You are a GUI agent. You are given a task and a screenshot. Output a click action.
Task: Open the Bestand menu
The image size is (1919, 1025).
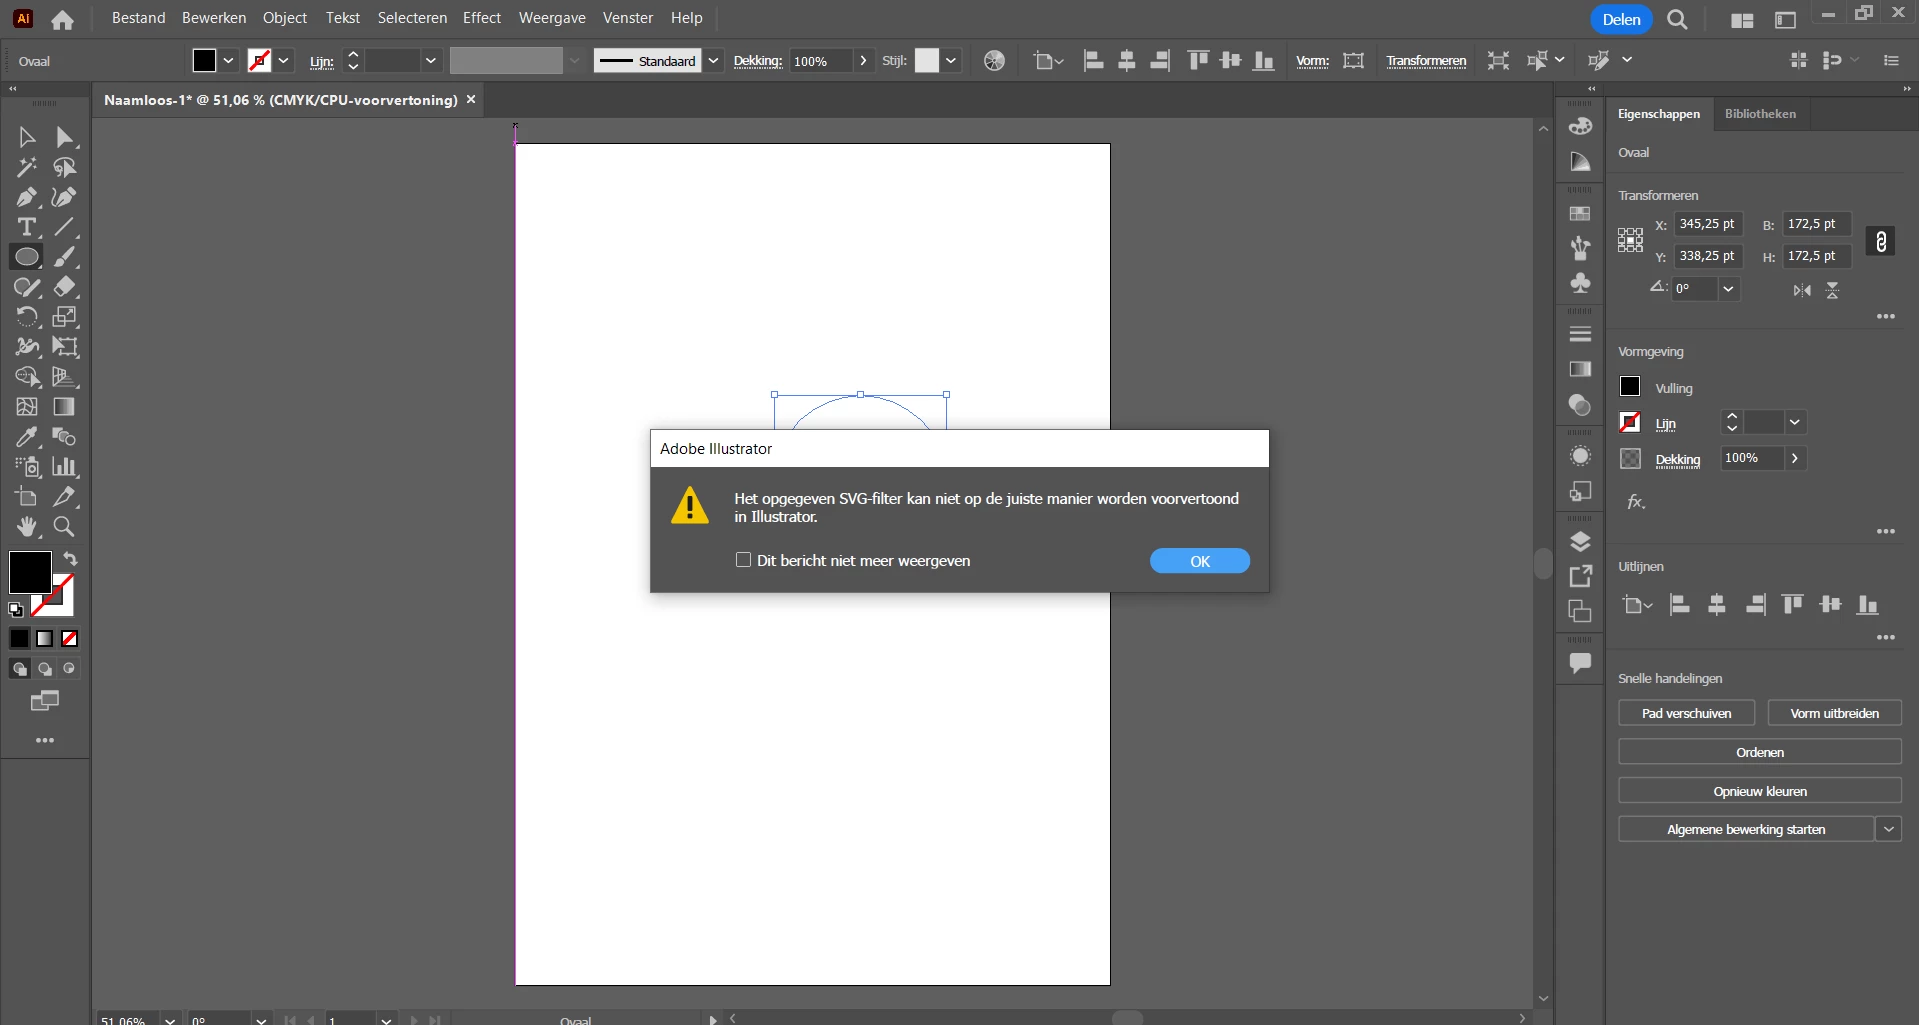138,18
